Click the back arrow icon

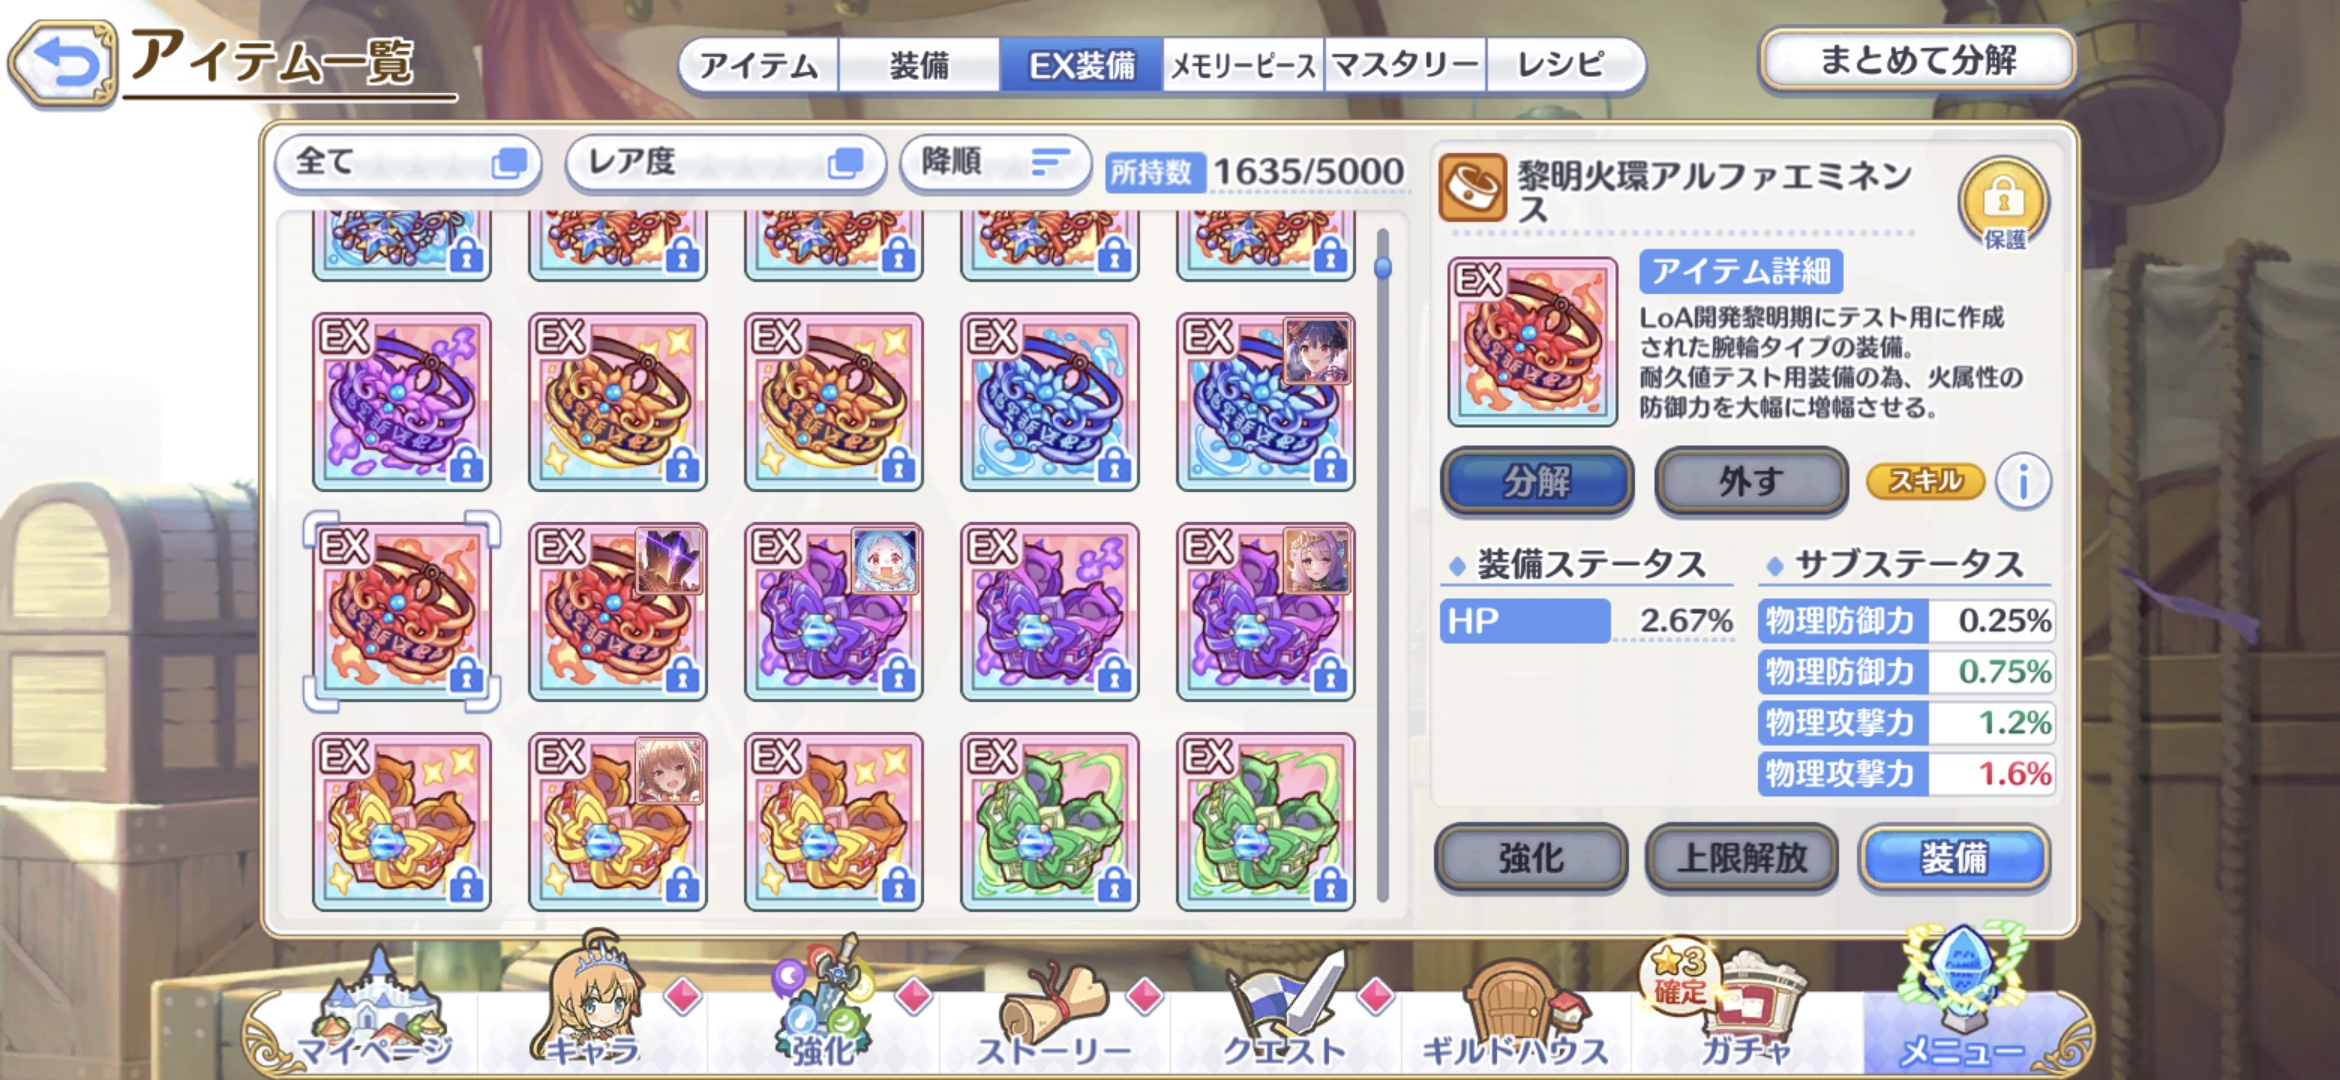(x=63, y=63)
